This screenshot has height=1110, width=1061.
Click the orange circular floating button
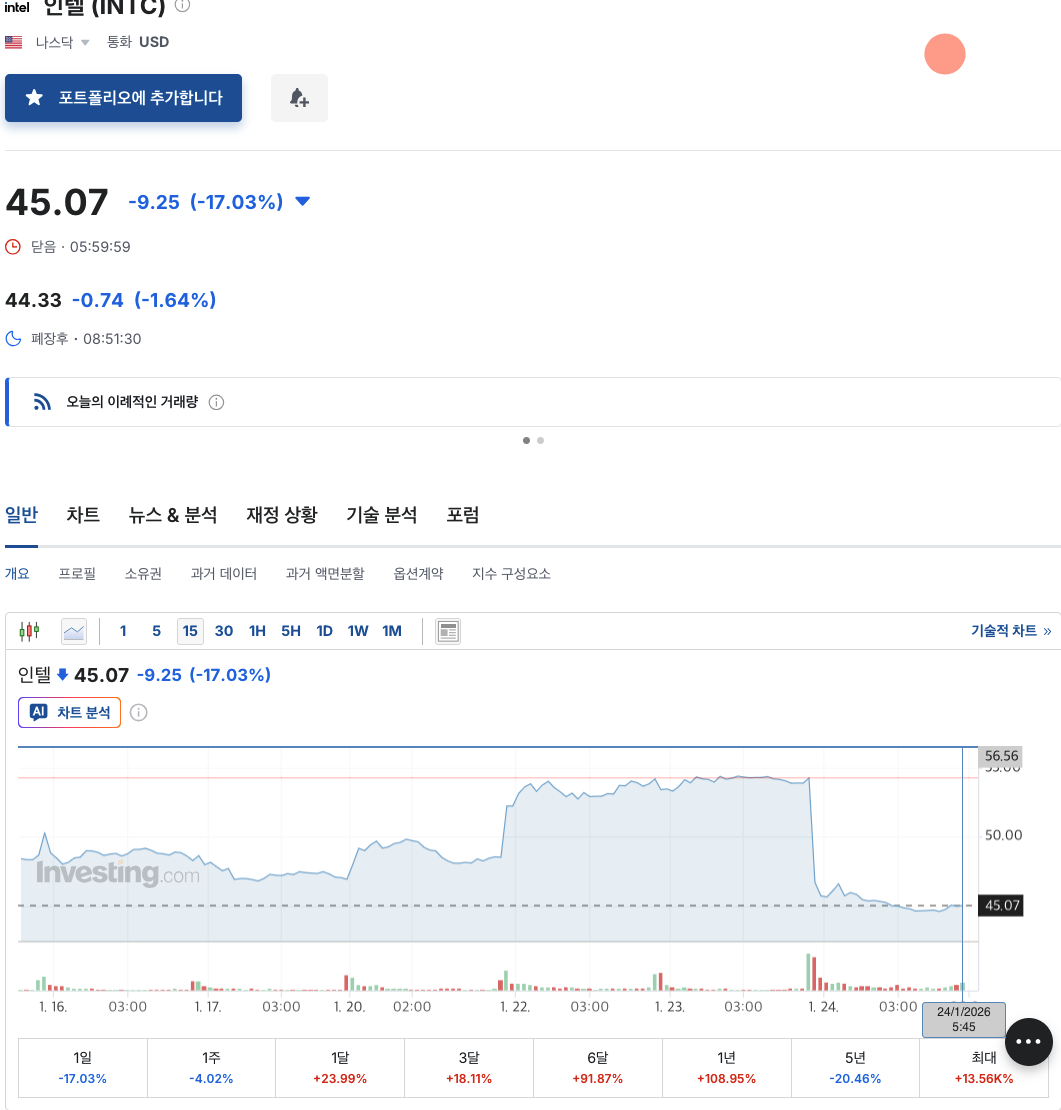tap(945, 54)
